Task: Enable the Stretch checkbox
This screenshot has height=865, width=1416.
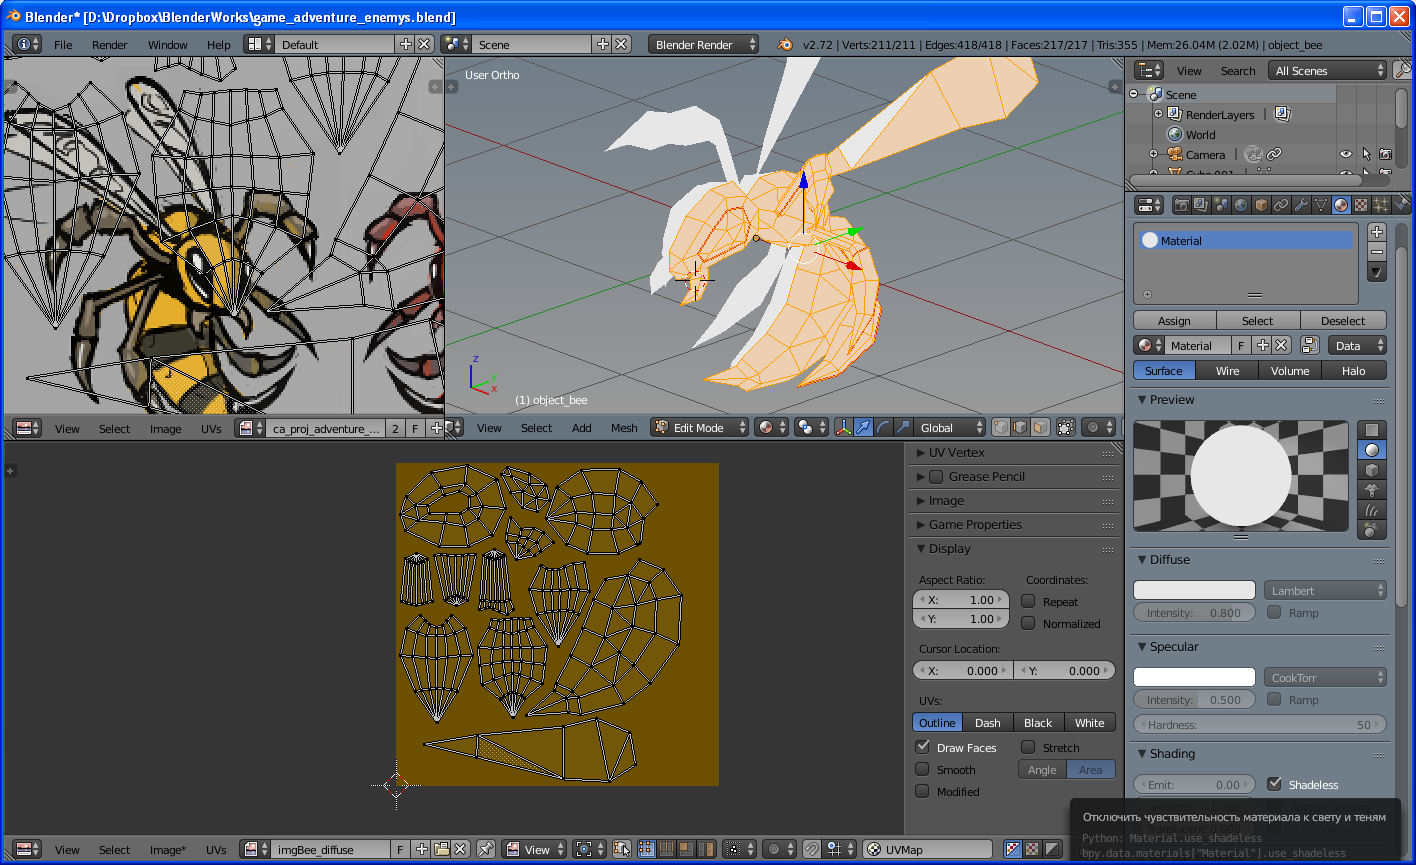Action: tap(1028, 747)
